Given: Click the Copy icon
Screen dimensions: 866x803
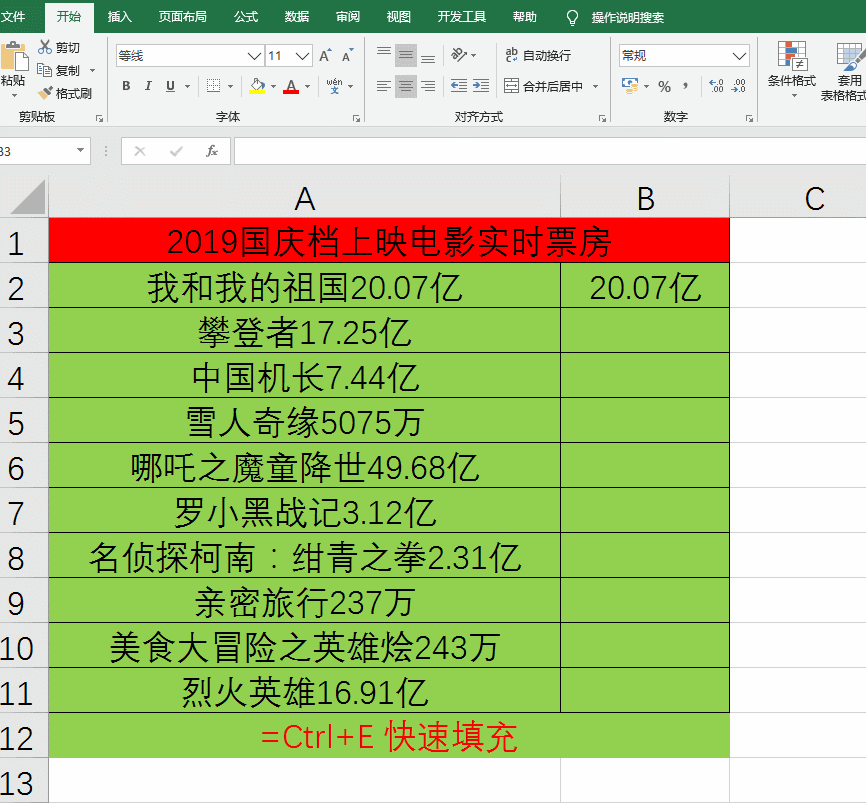Looking at the screenshot, I should coord(44,70).
